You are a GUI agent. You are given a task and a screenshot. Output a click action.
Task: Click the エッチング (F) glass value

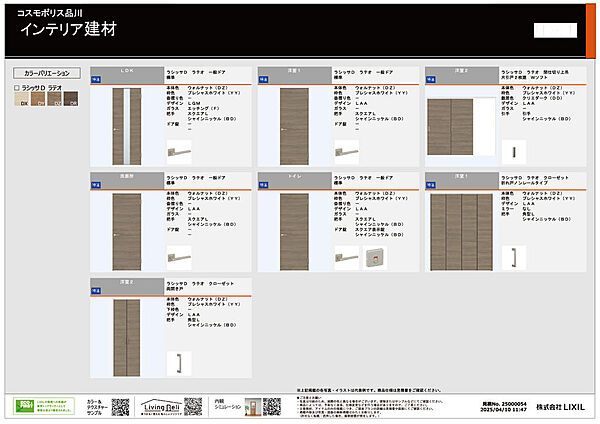[x=203, y=109]
